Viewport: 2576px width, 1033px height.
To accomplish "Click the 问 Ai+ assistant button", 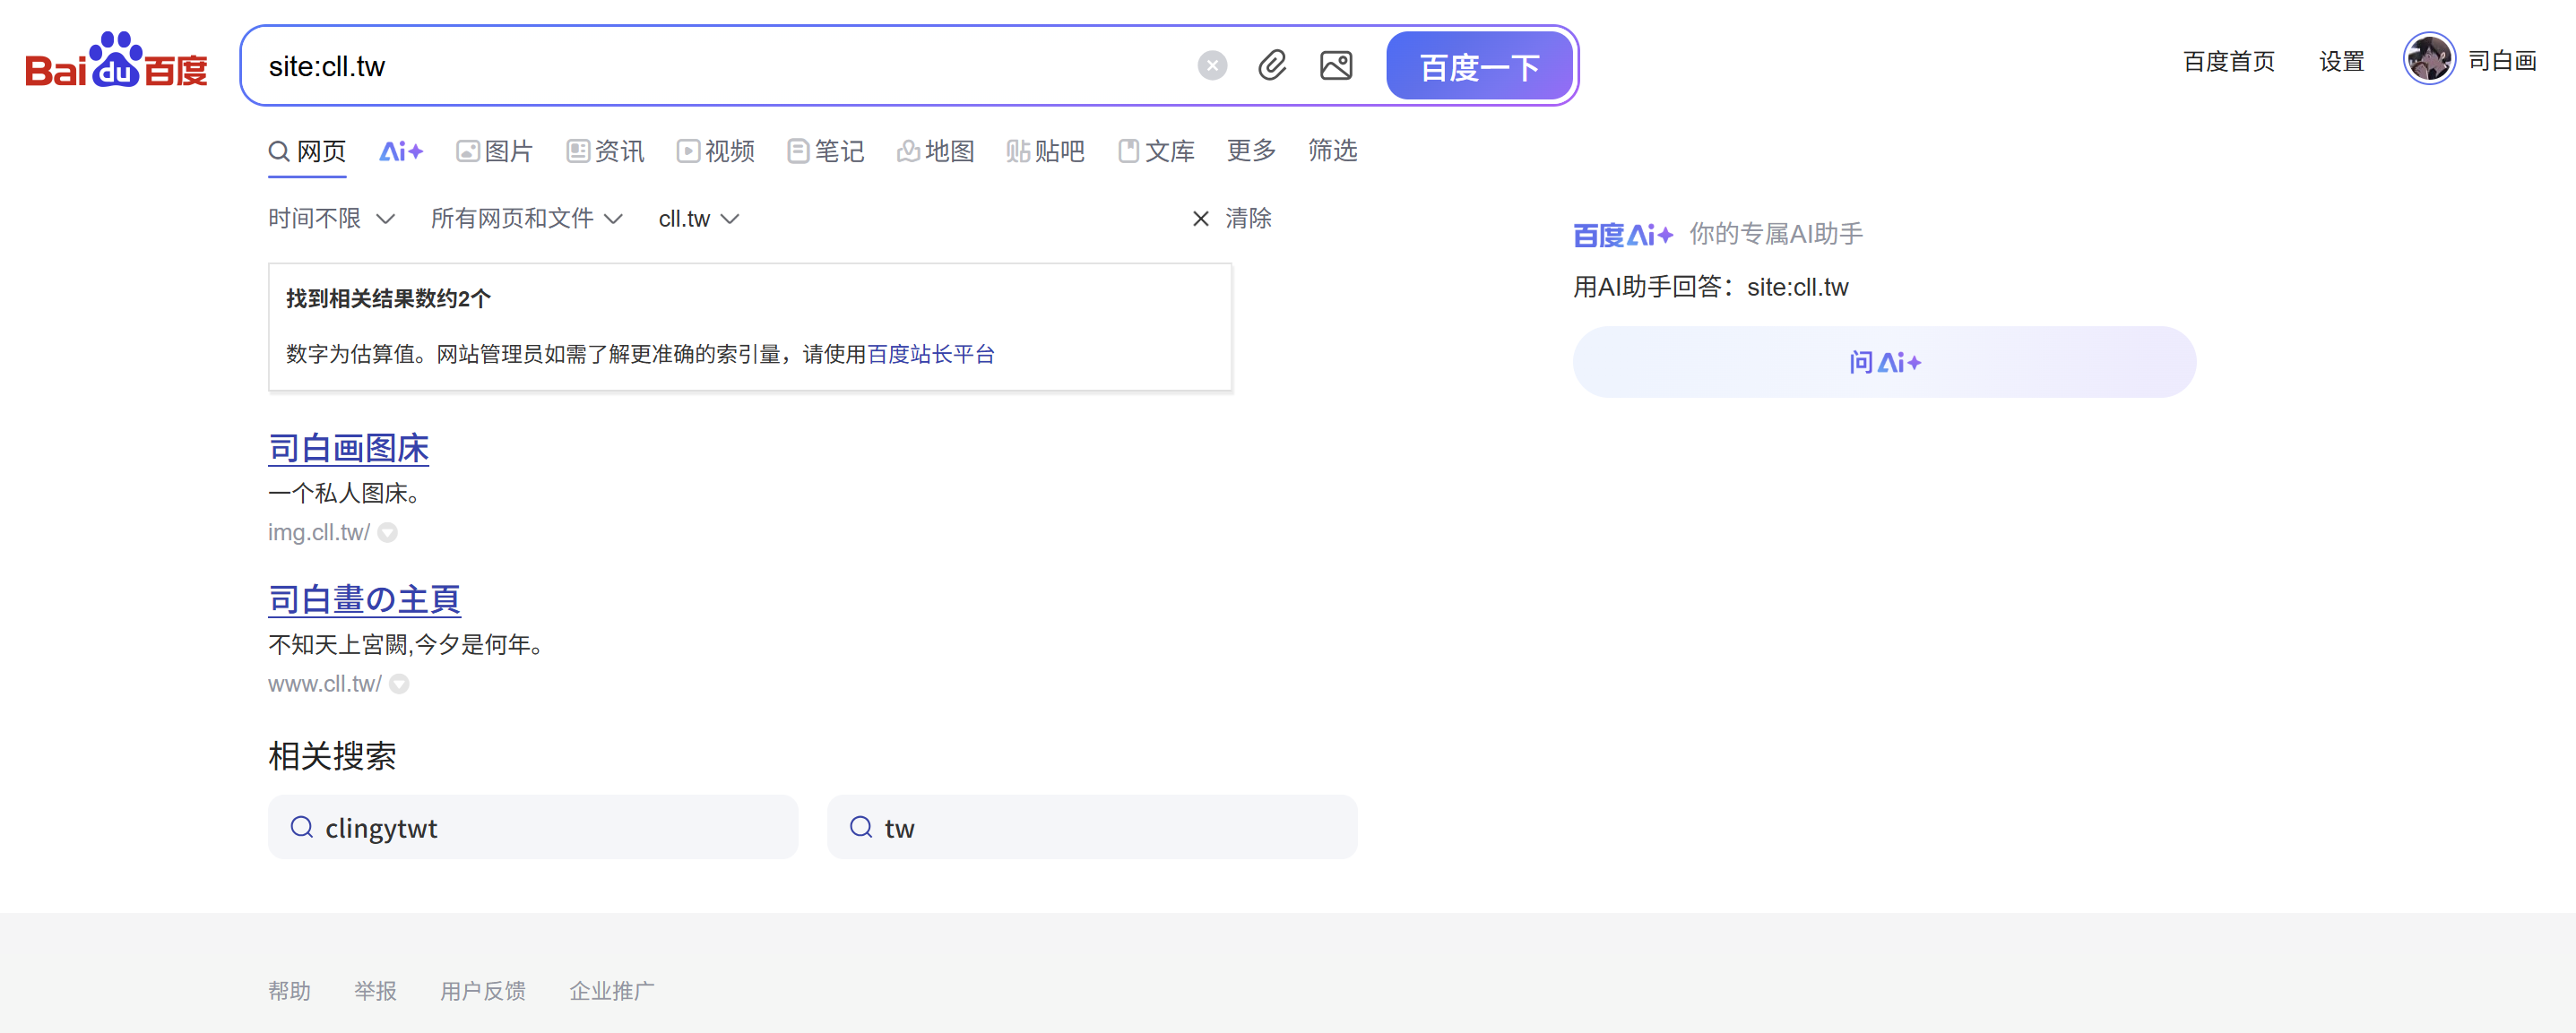I will tap(1884, 362).
